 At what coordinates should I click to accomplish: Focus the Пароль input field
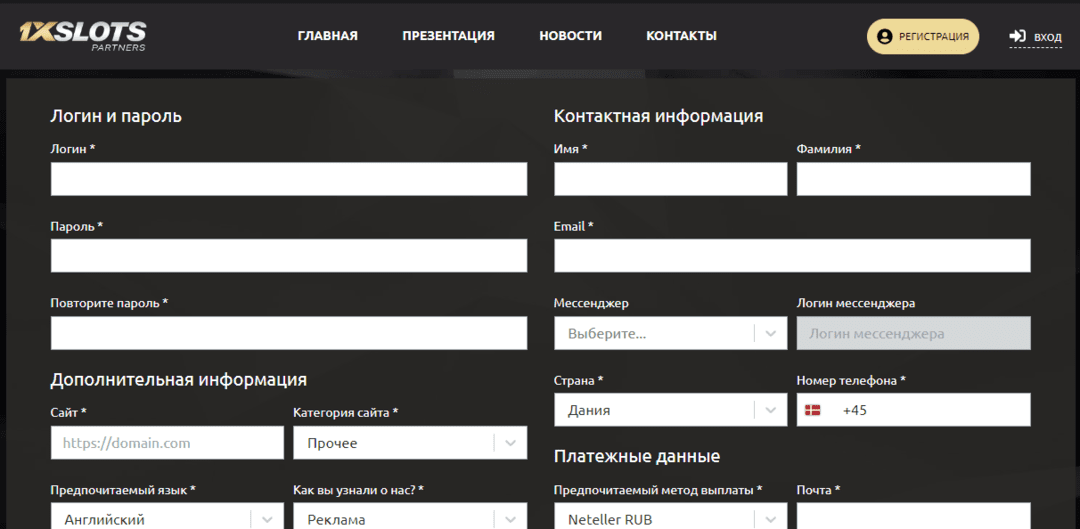pyautogui.click(x=289, y=256)
